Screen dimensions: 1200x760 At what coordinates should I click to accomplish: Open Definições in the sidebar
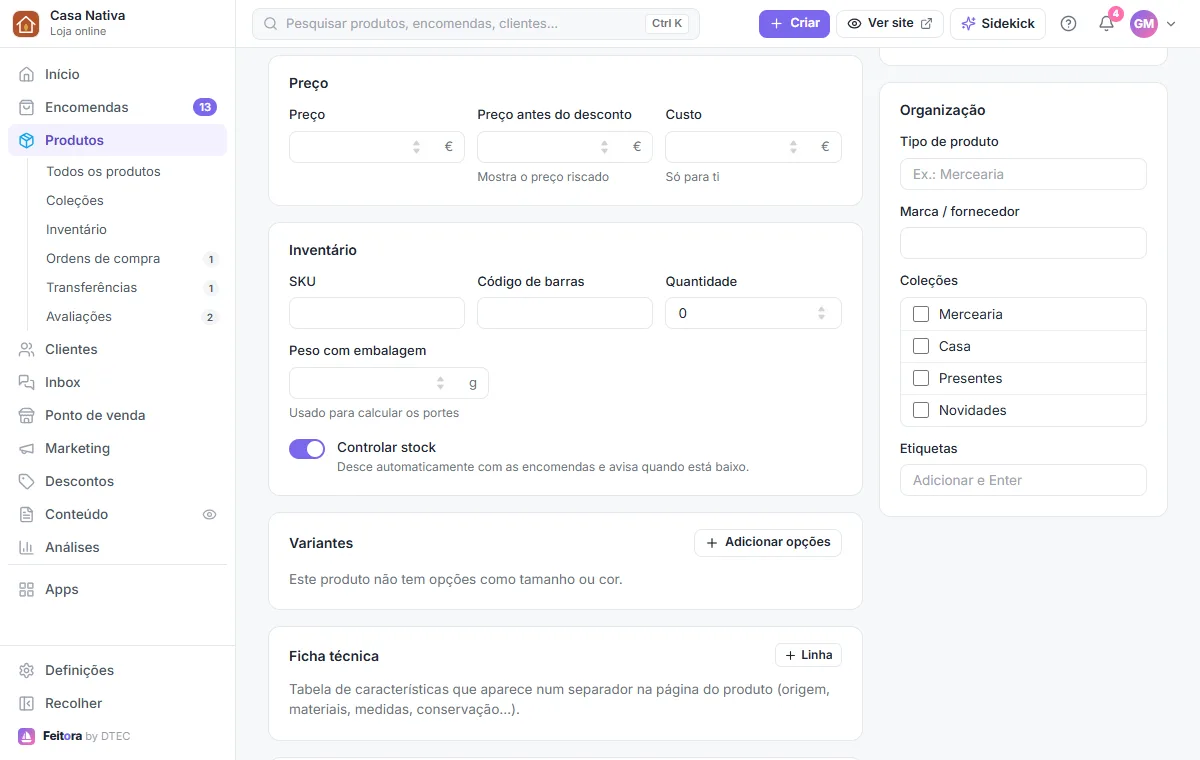(x=117, y=670)
